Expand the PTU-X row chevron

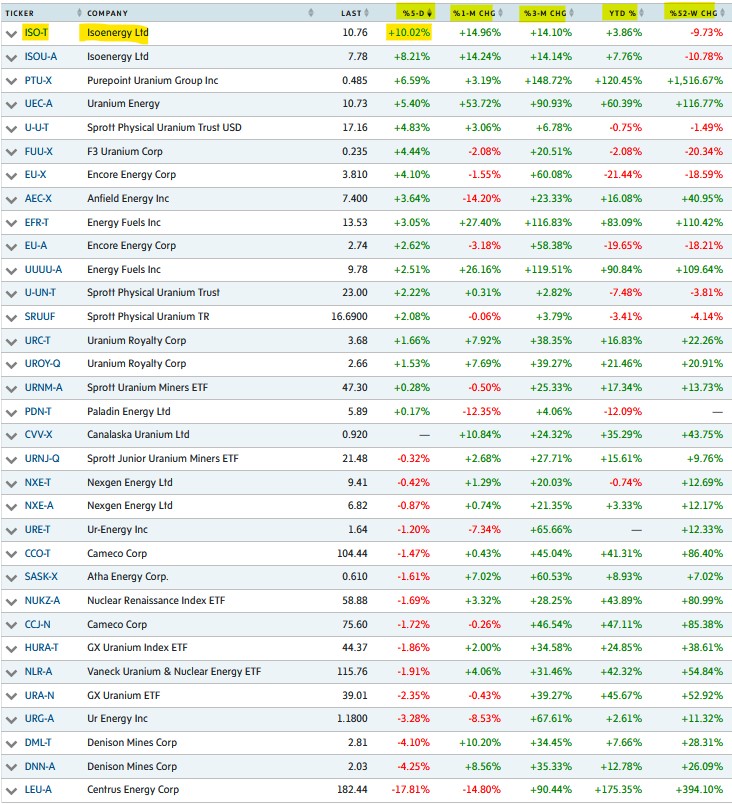[11, 82]
